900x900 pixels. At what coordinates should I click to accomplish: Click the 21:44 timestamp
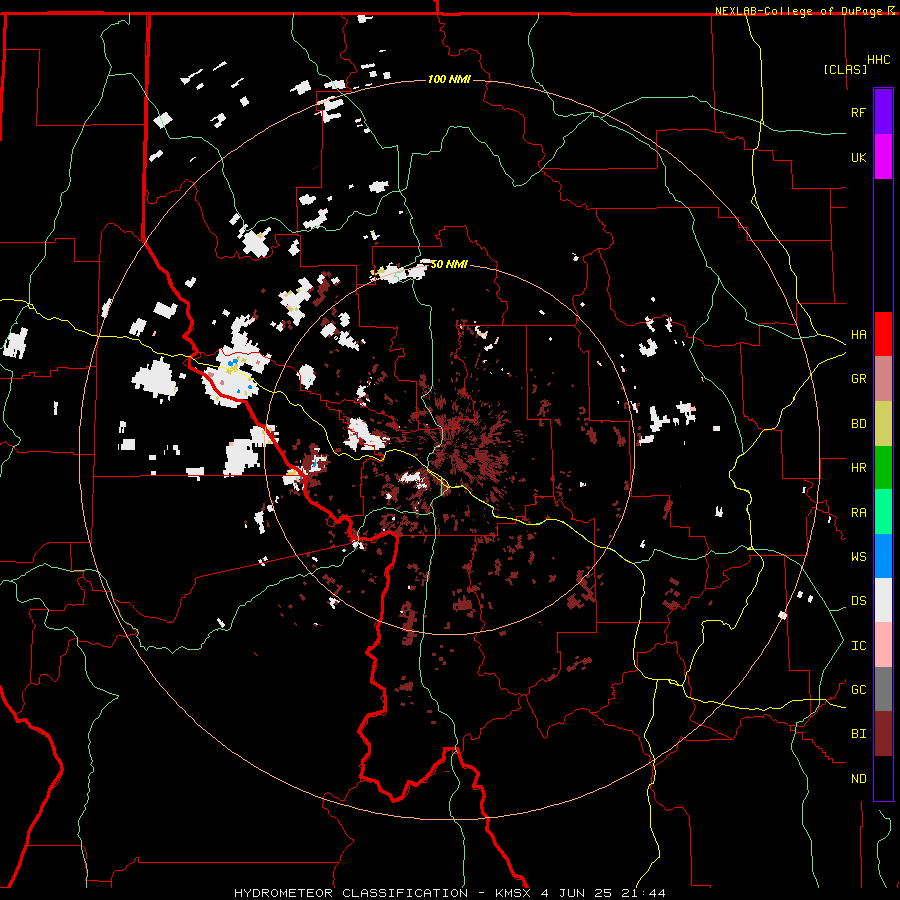tap(642, 893)
